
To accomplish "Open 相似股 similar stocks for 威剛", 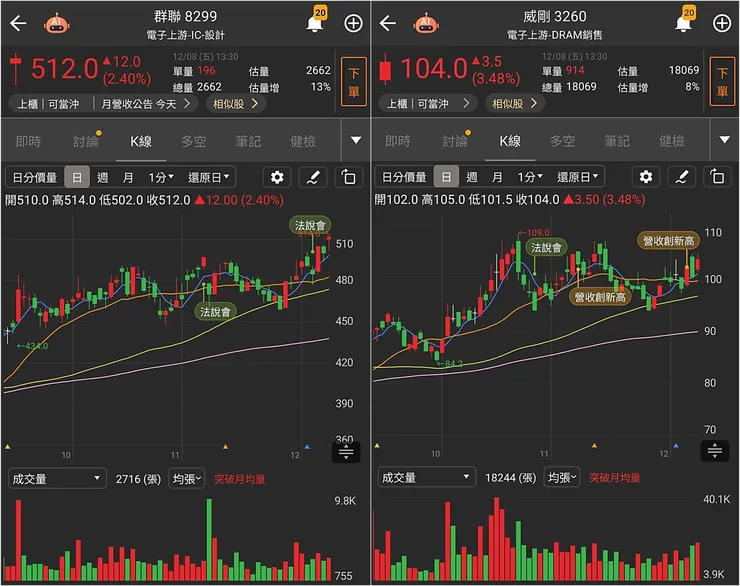I will (515, 103).
